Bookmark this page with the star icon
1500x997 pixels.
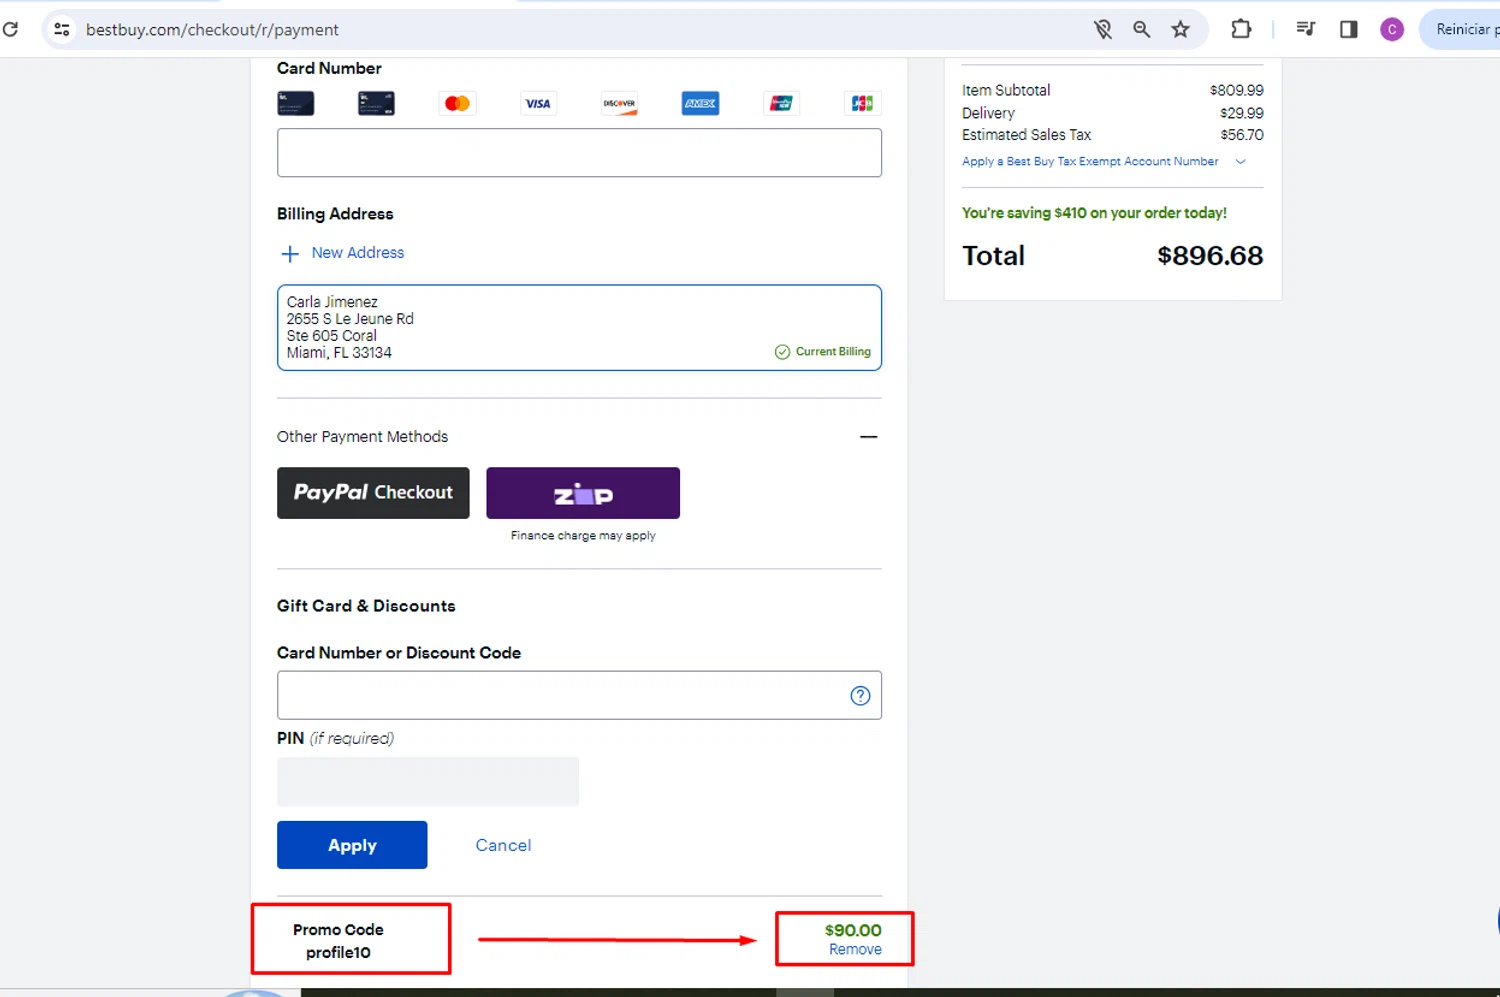pyautogui.click(x=1181, y=30)
